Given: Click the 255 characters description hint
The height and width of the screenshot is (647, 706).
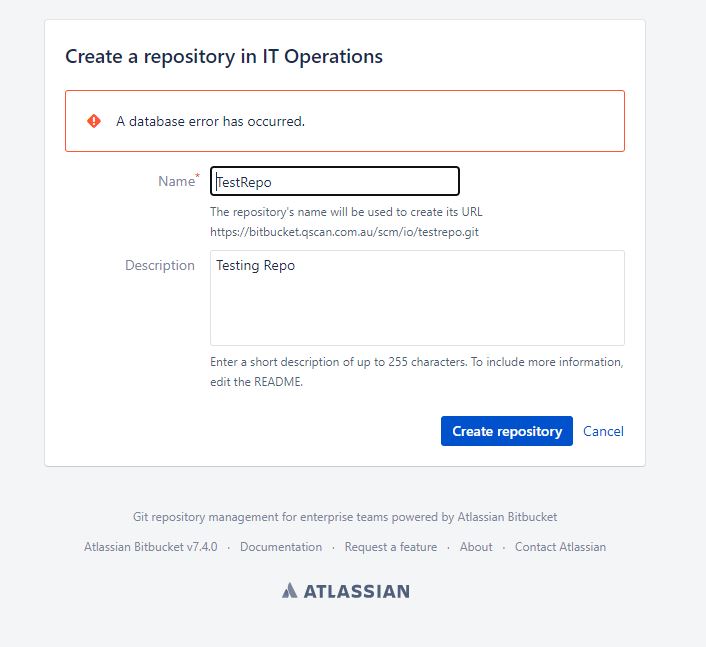Looking at the screenshot, I should tap(417, 371).
